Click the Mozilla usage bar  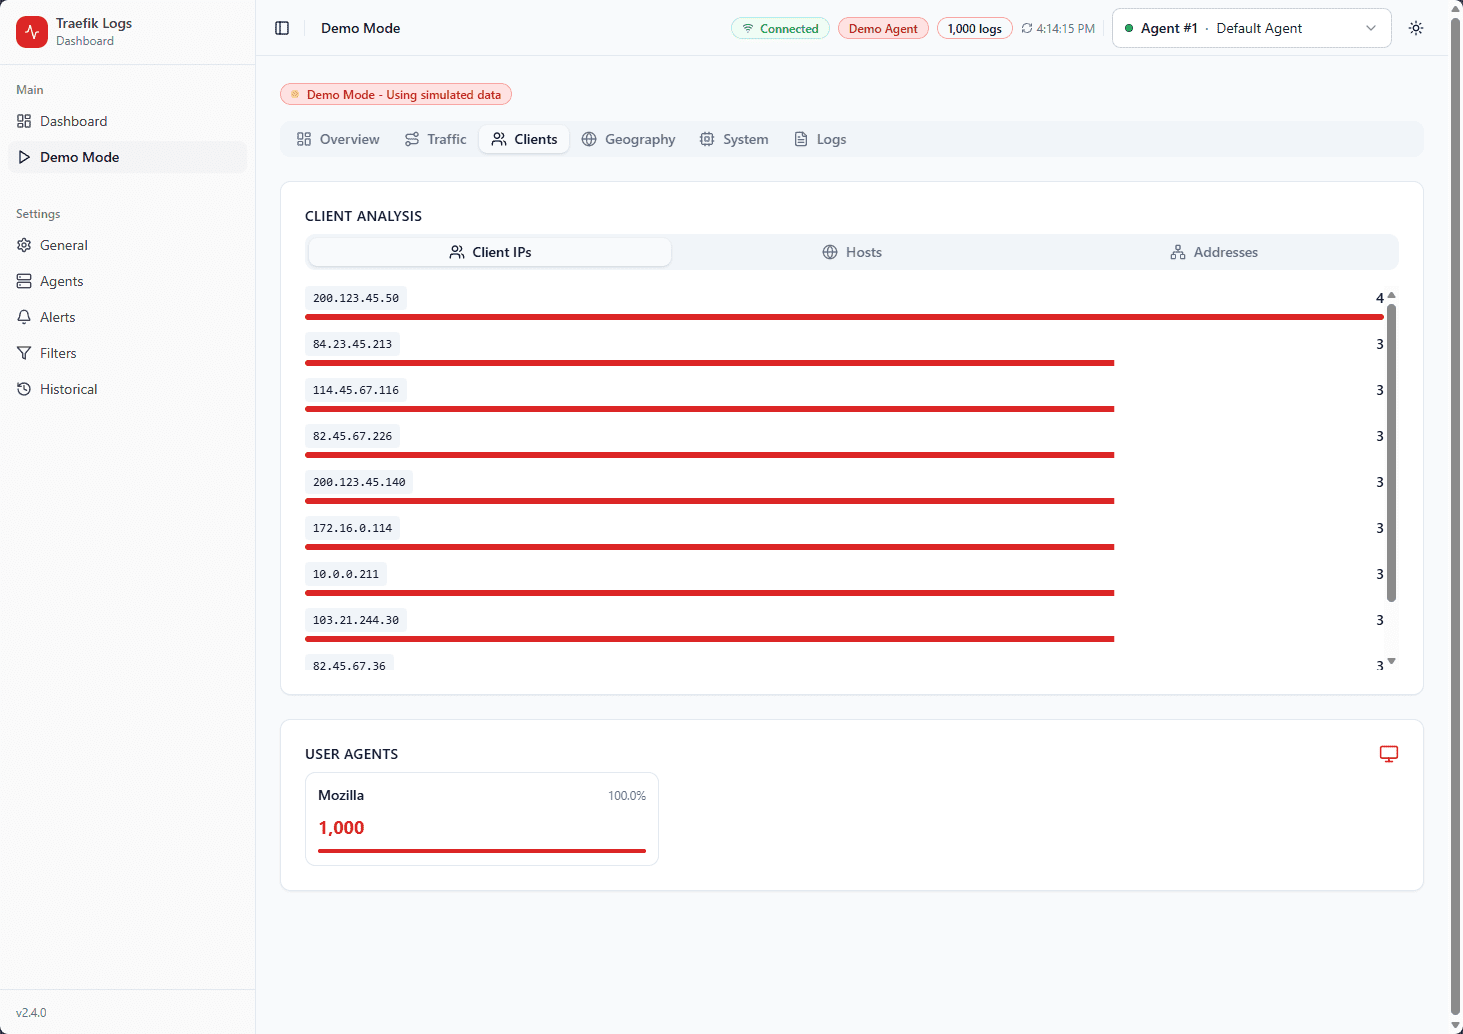pyautogui.click(x=481, y=851)
